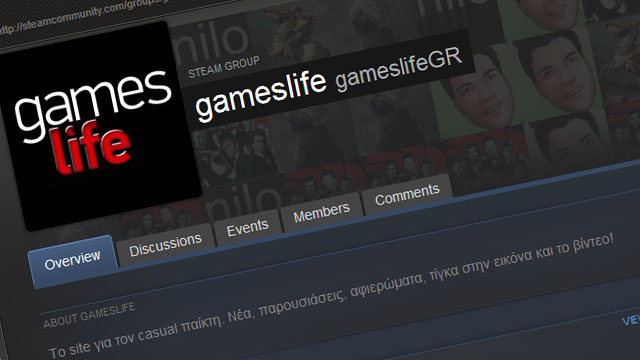Screen dimensions: 640x360
Task: Select the face thumbnail with green background
Action: 478,92
